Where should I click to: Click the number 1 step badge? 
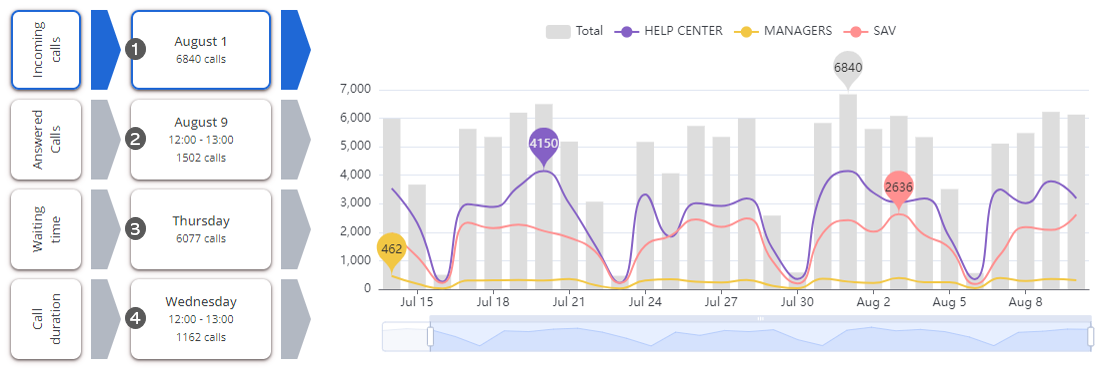(x=135, y=50)
